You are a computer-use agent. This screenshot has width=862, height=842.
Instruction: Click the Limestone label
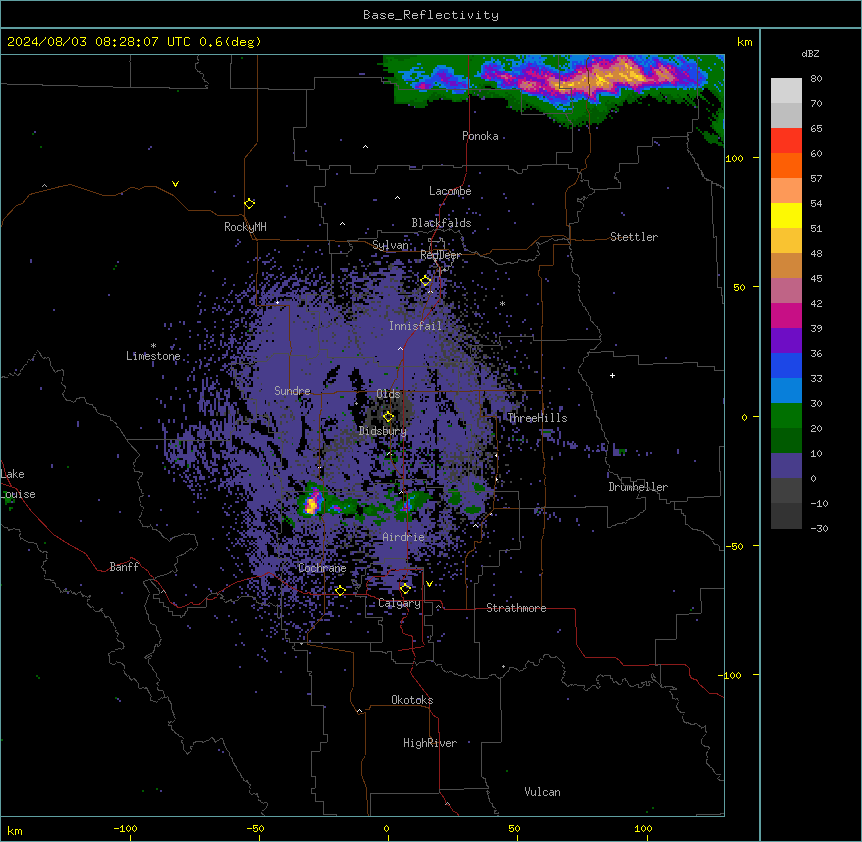coord(153,356)
